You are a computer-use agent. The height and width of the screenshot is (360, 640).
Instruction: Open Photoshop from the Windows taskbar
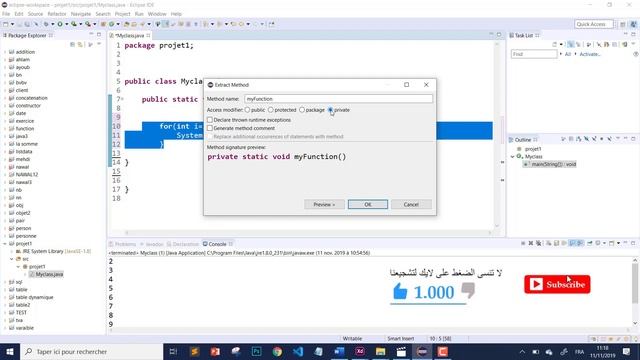click(x=257, y=351)
